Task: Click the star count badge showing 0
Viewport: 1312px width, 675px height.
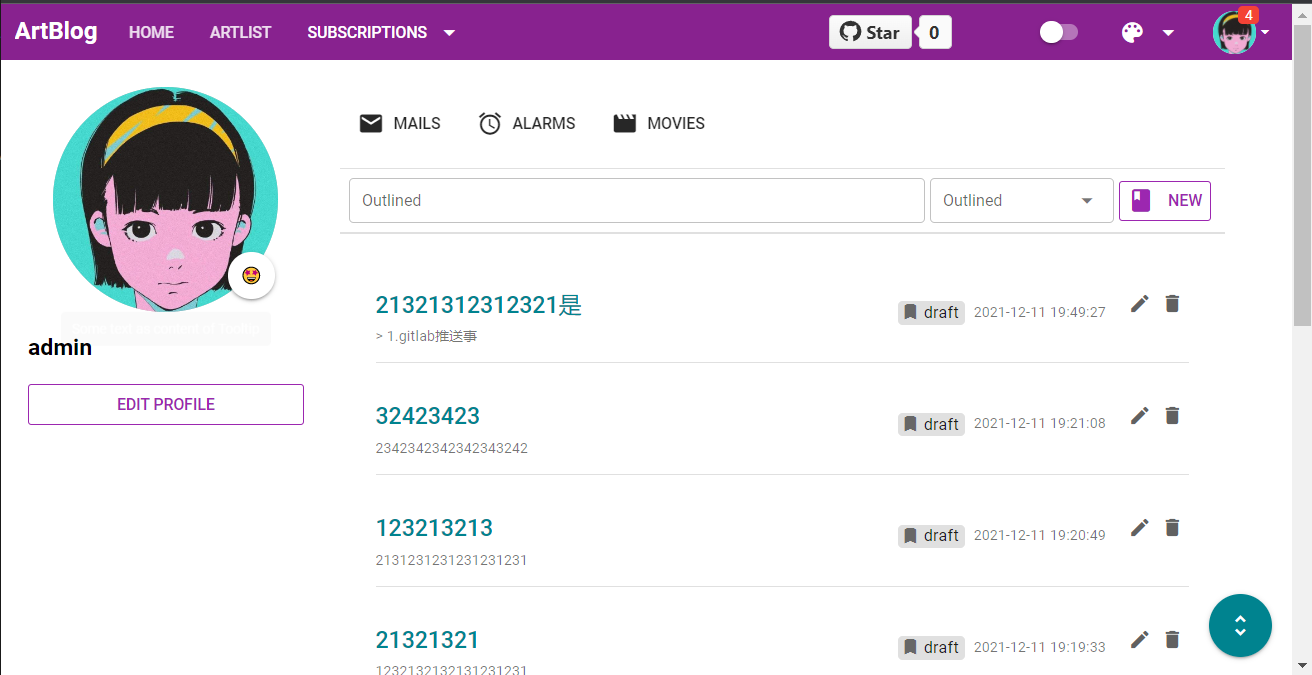Action: (x=934, y=32)
